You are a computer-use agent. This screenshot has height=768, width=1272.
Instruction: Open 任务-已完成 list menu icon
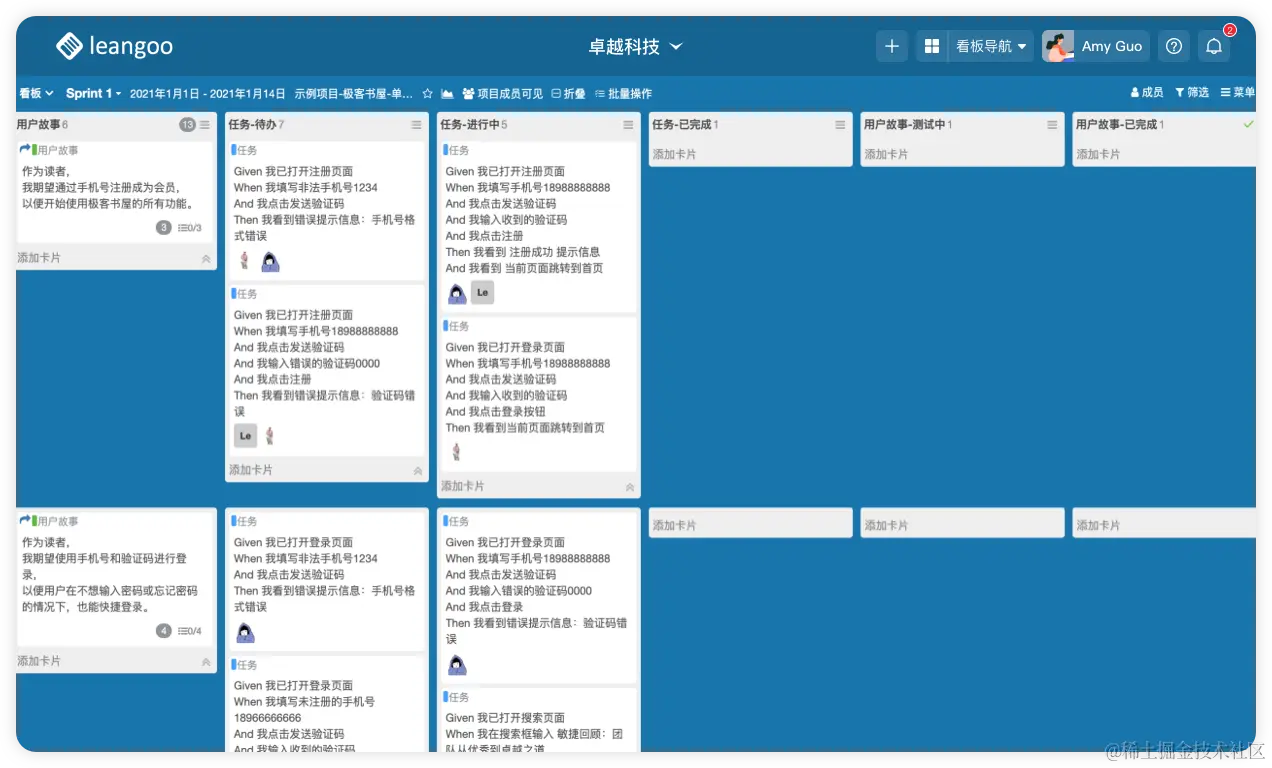pyautogui.click(x=841, y=125)
